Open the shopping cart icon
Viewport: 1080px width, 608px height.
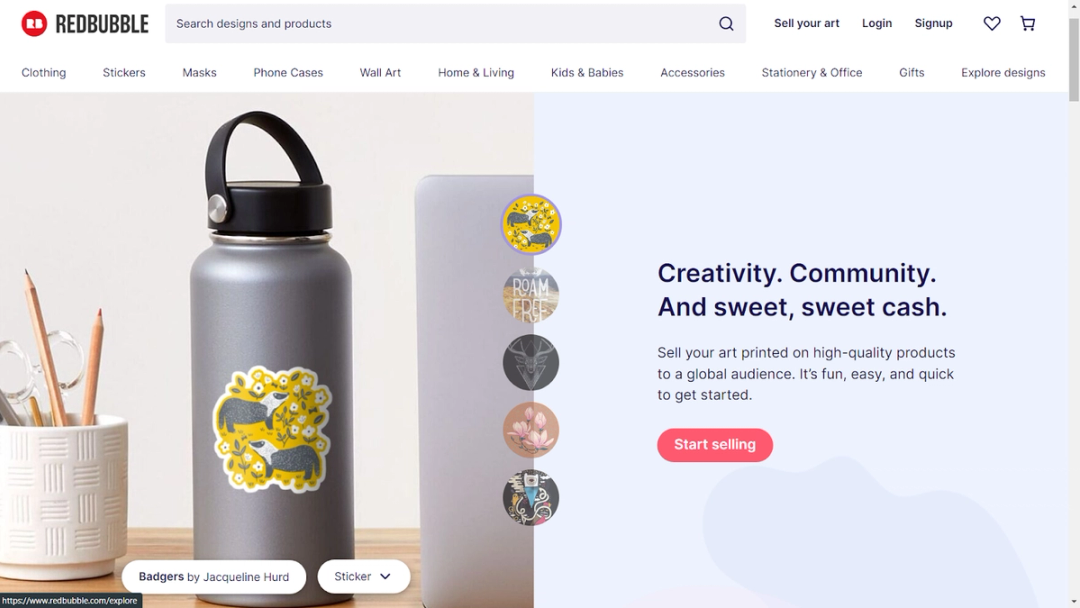coord(1028,23)
